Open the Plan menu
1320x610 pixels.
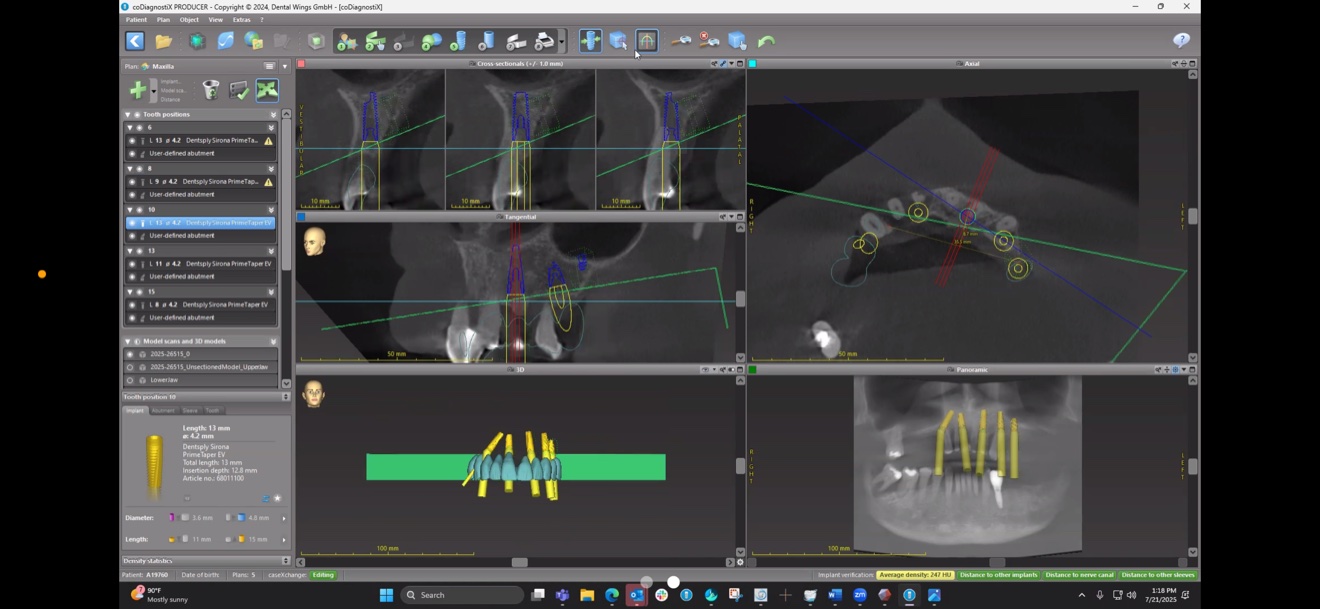pyautogui.click(x=163, y=20)
